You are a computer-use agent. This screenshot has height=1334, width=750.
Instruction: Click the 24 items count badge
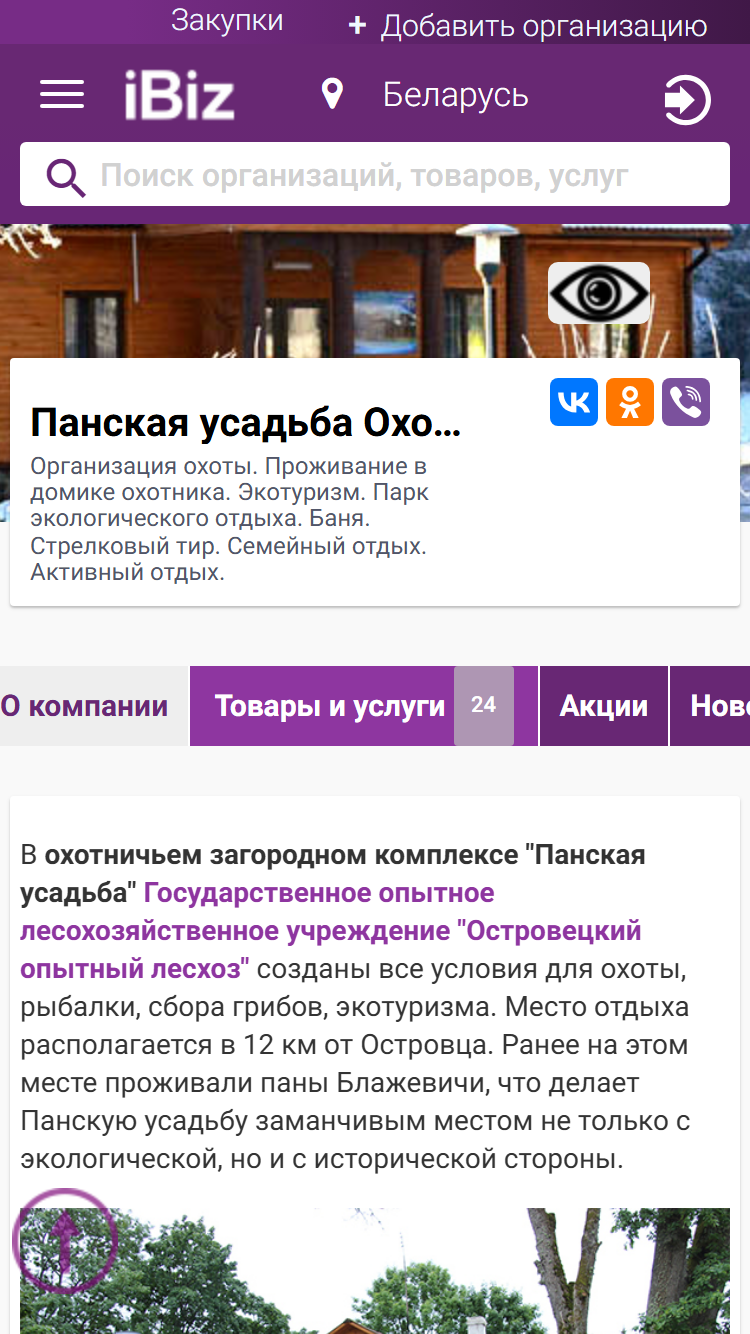coord(484,706)
